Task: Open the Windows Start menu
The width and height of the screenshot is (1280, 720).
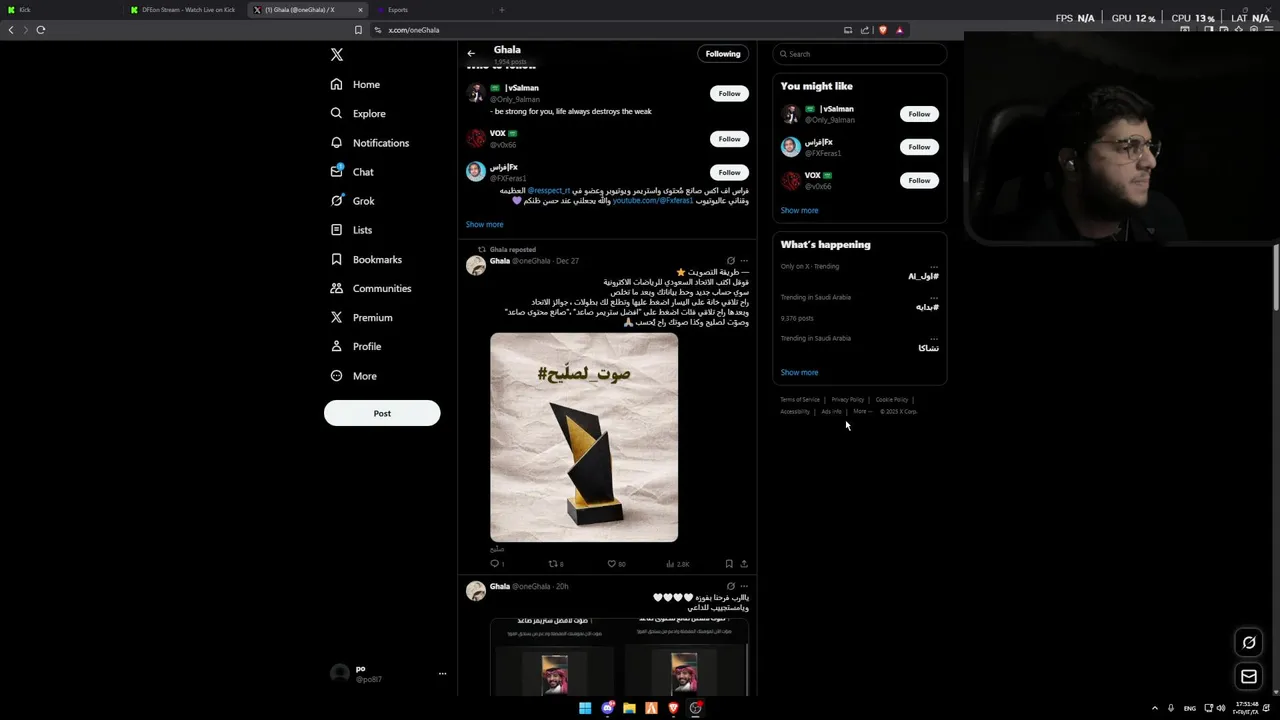Action: (x=585, y=708)
